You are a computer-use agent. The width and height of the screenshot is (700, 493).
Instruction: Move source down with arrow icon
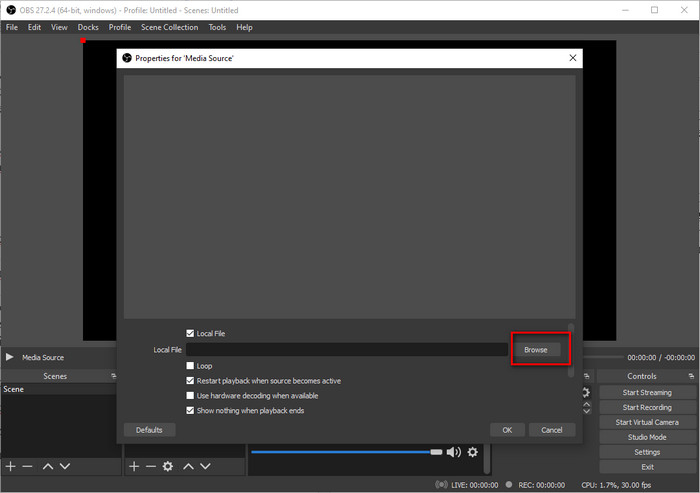pos(205,466)
